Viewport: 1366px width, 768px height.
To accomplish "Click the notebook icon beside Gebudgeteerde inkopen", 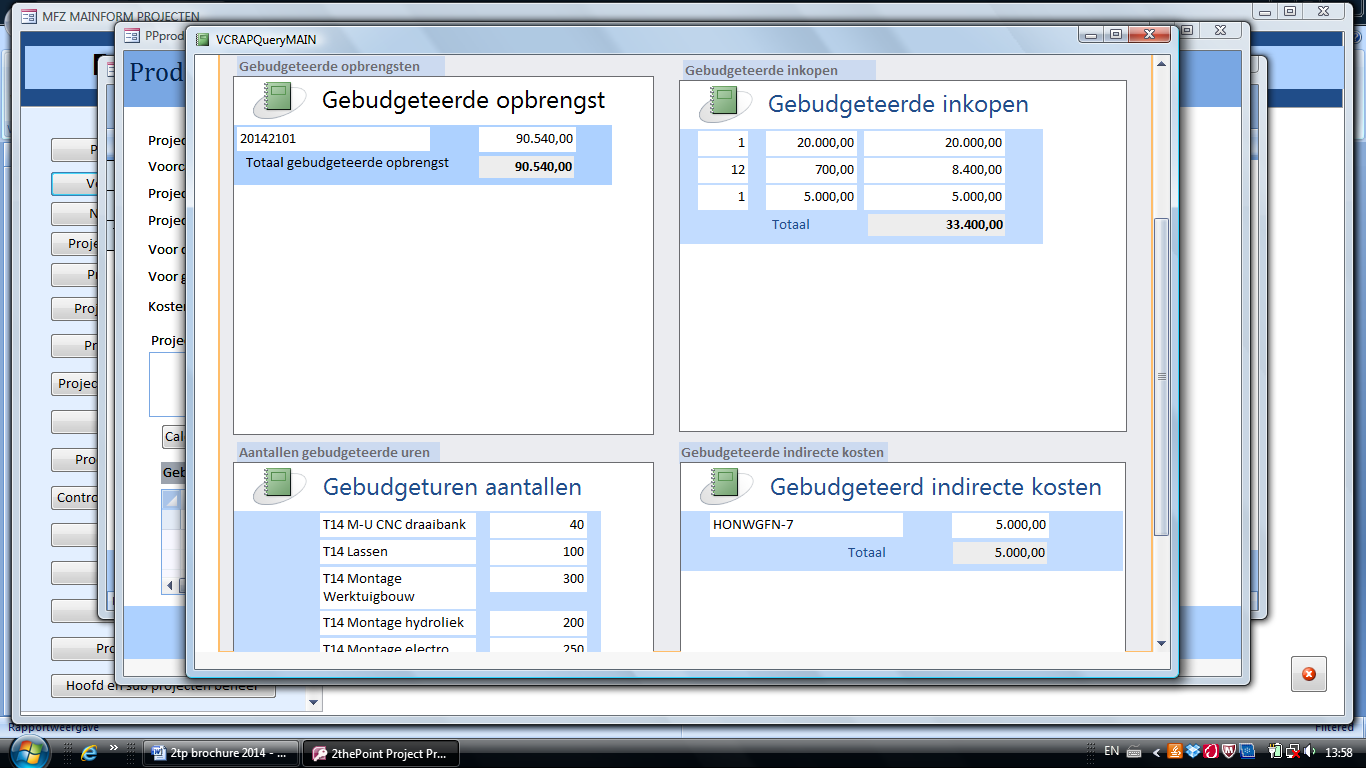I will 725,104.
